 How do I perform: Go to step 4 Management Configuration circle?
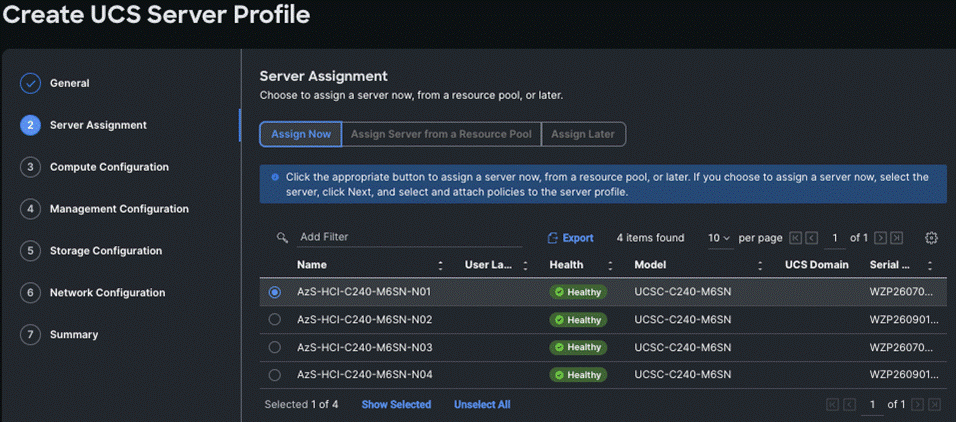30,209
